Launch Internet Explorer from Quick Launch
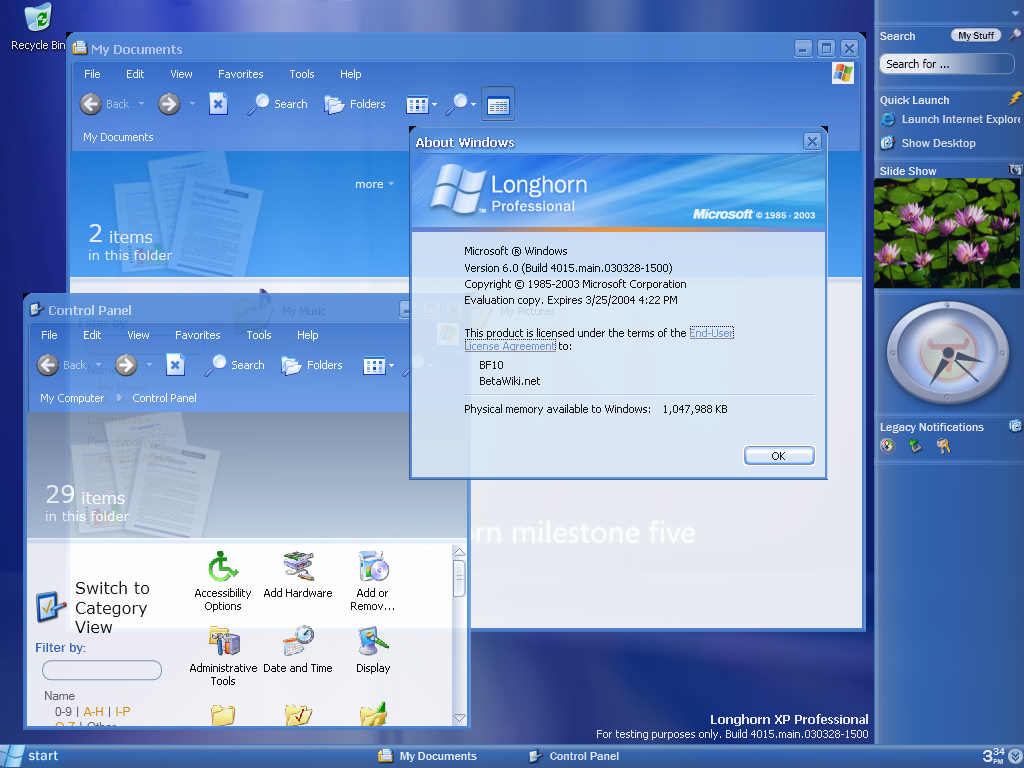1024x768 pixels. 948,119
